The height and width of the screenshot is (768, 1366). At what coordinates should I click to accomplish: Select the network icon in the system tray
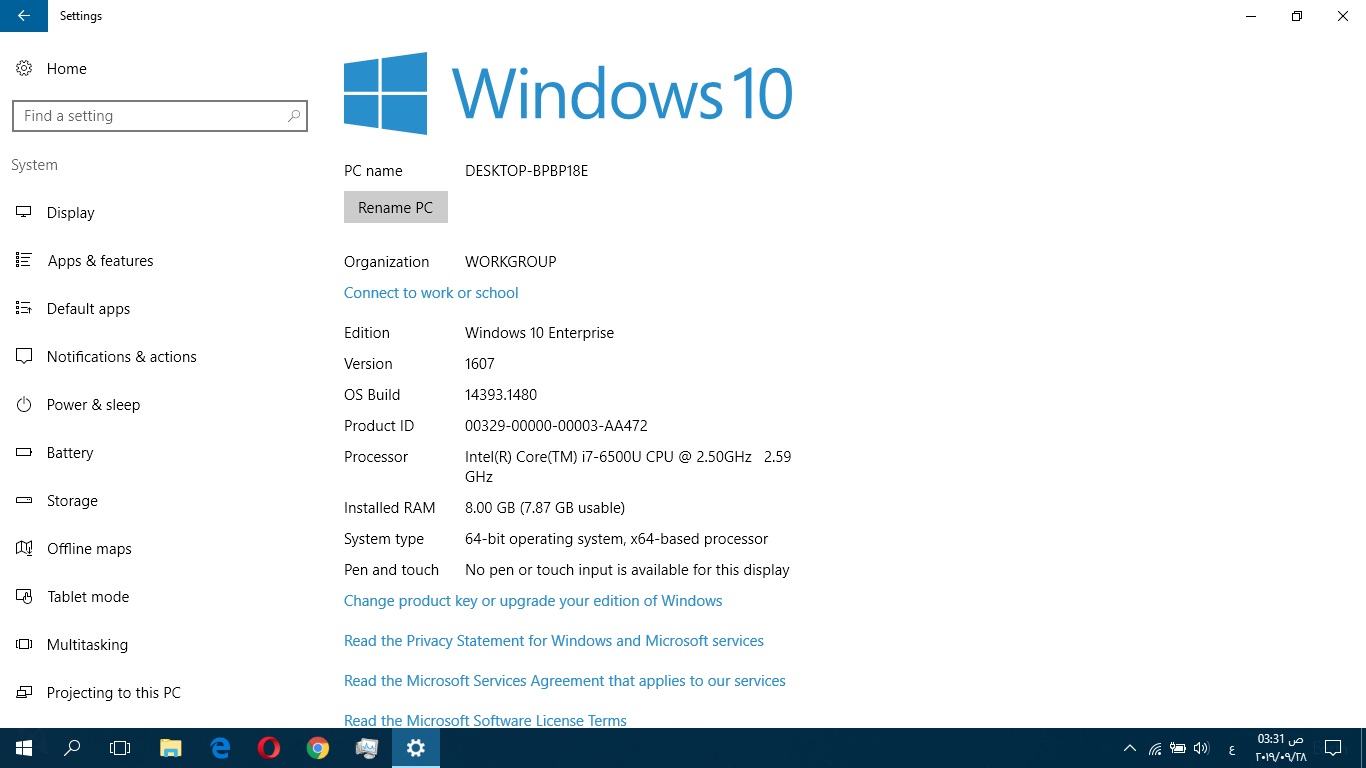(x=1156, y=747)
